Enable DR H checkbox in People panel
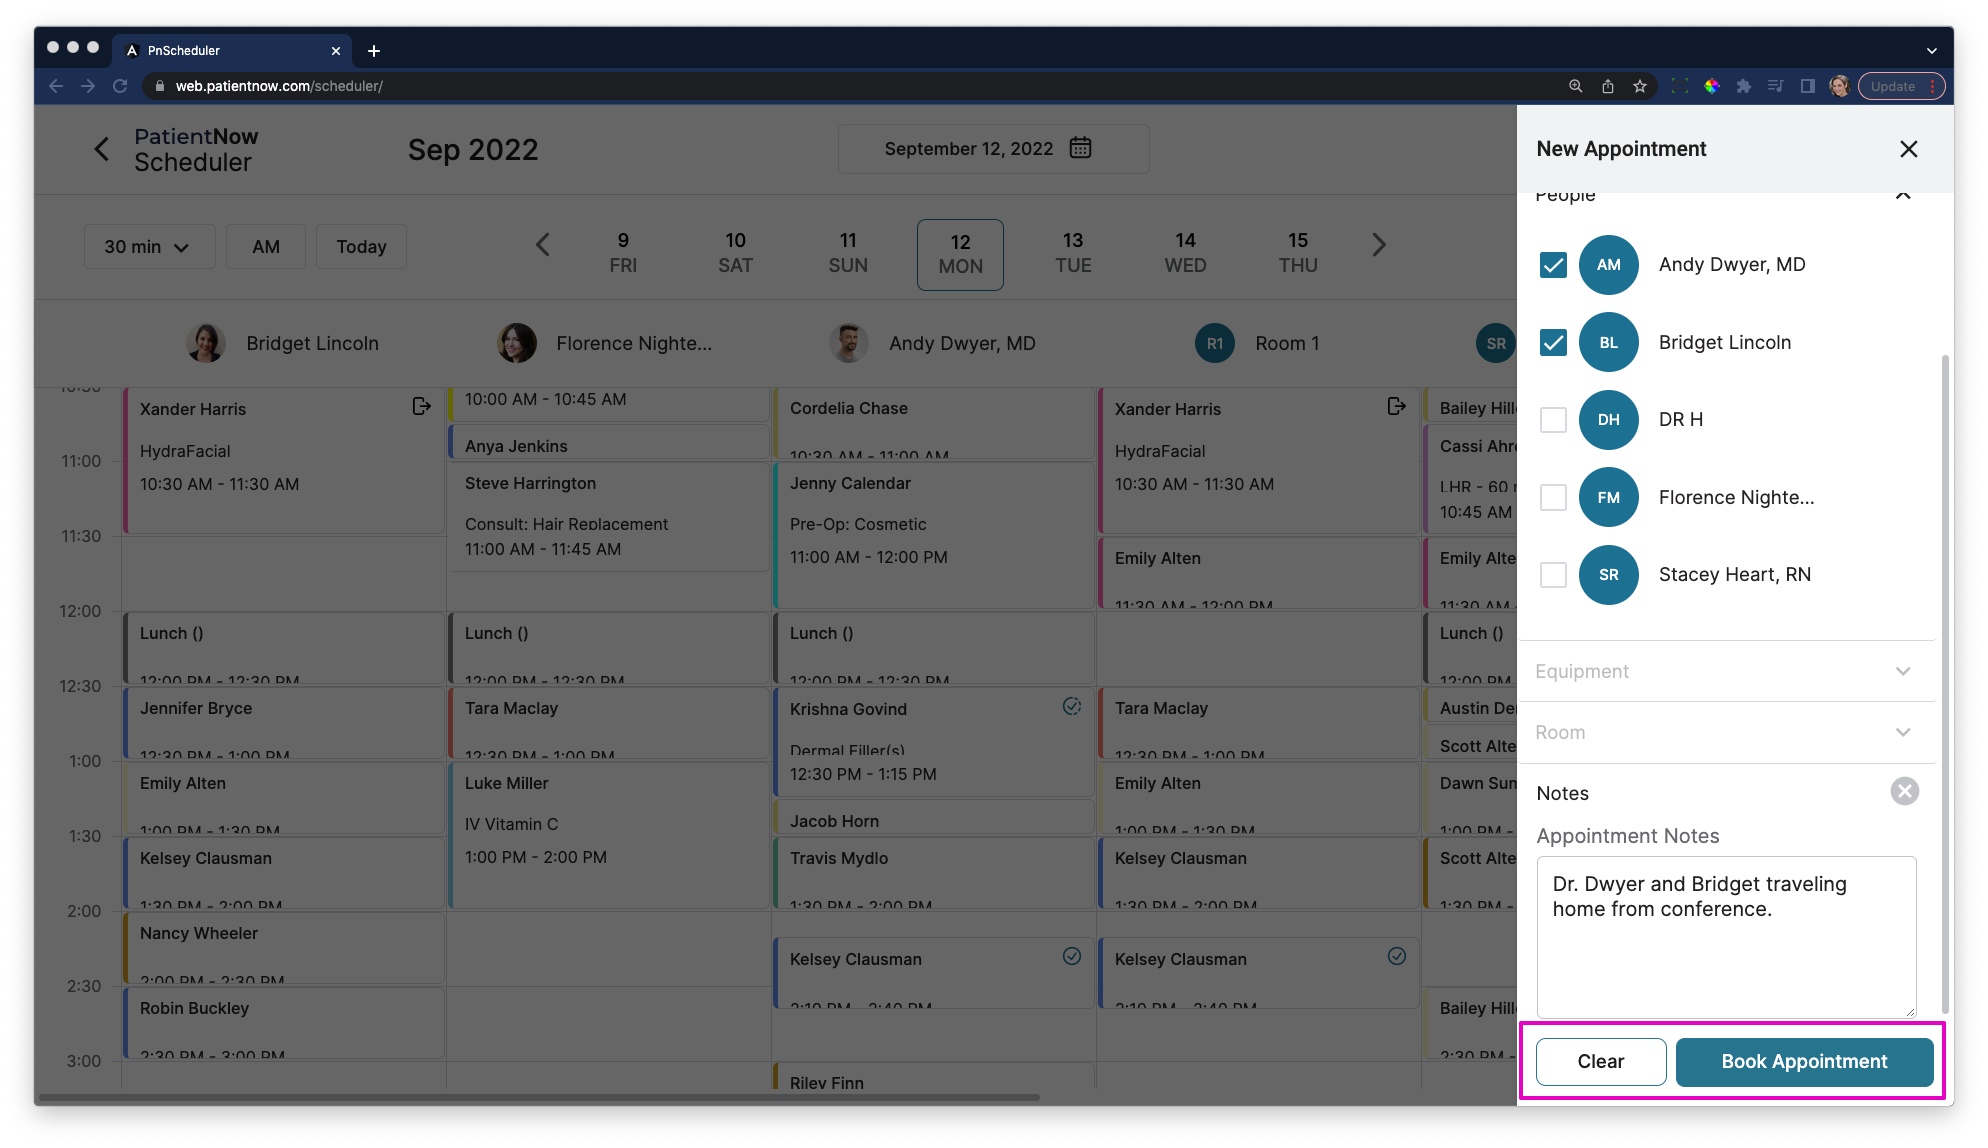 [x=1552, y=420]
